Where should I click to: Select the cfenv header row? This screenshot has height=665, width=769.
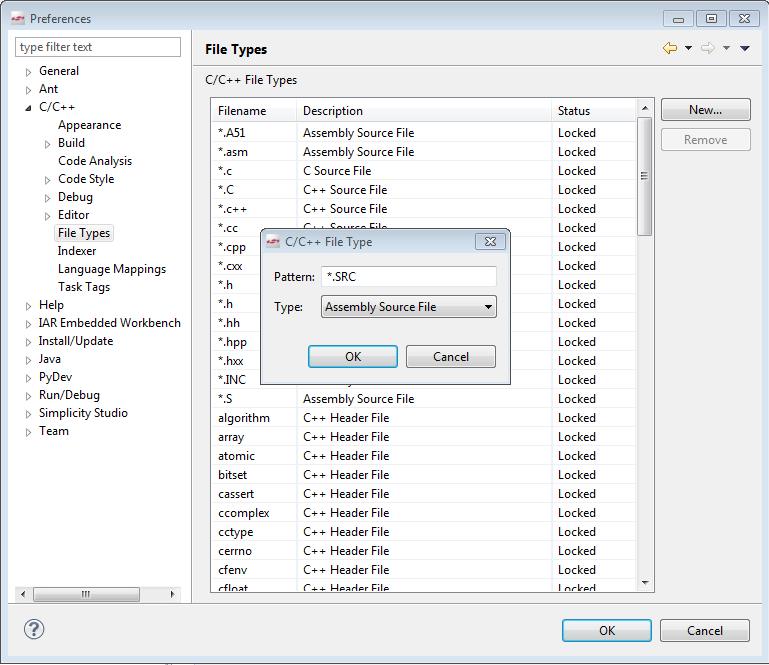(424, 570)
